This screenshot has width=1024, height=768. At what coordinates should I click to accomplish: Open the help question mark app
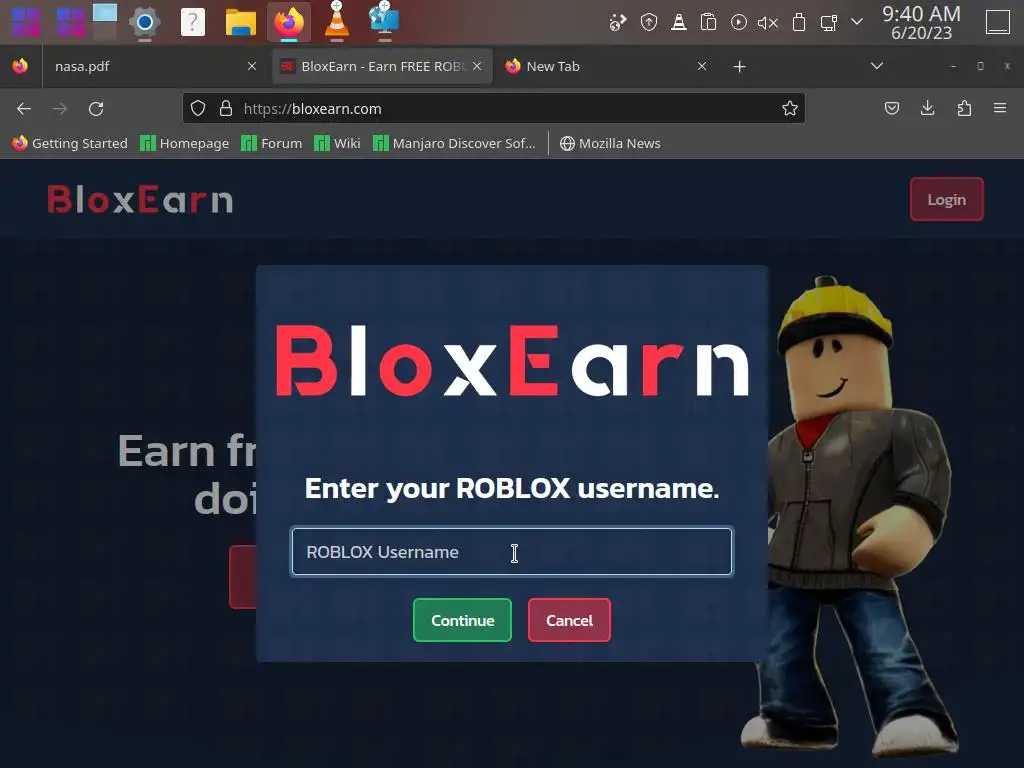click(x=193, y=22)
